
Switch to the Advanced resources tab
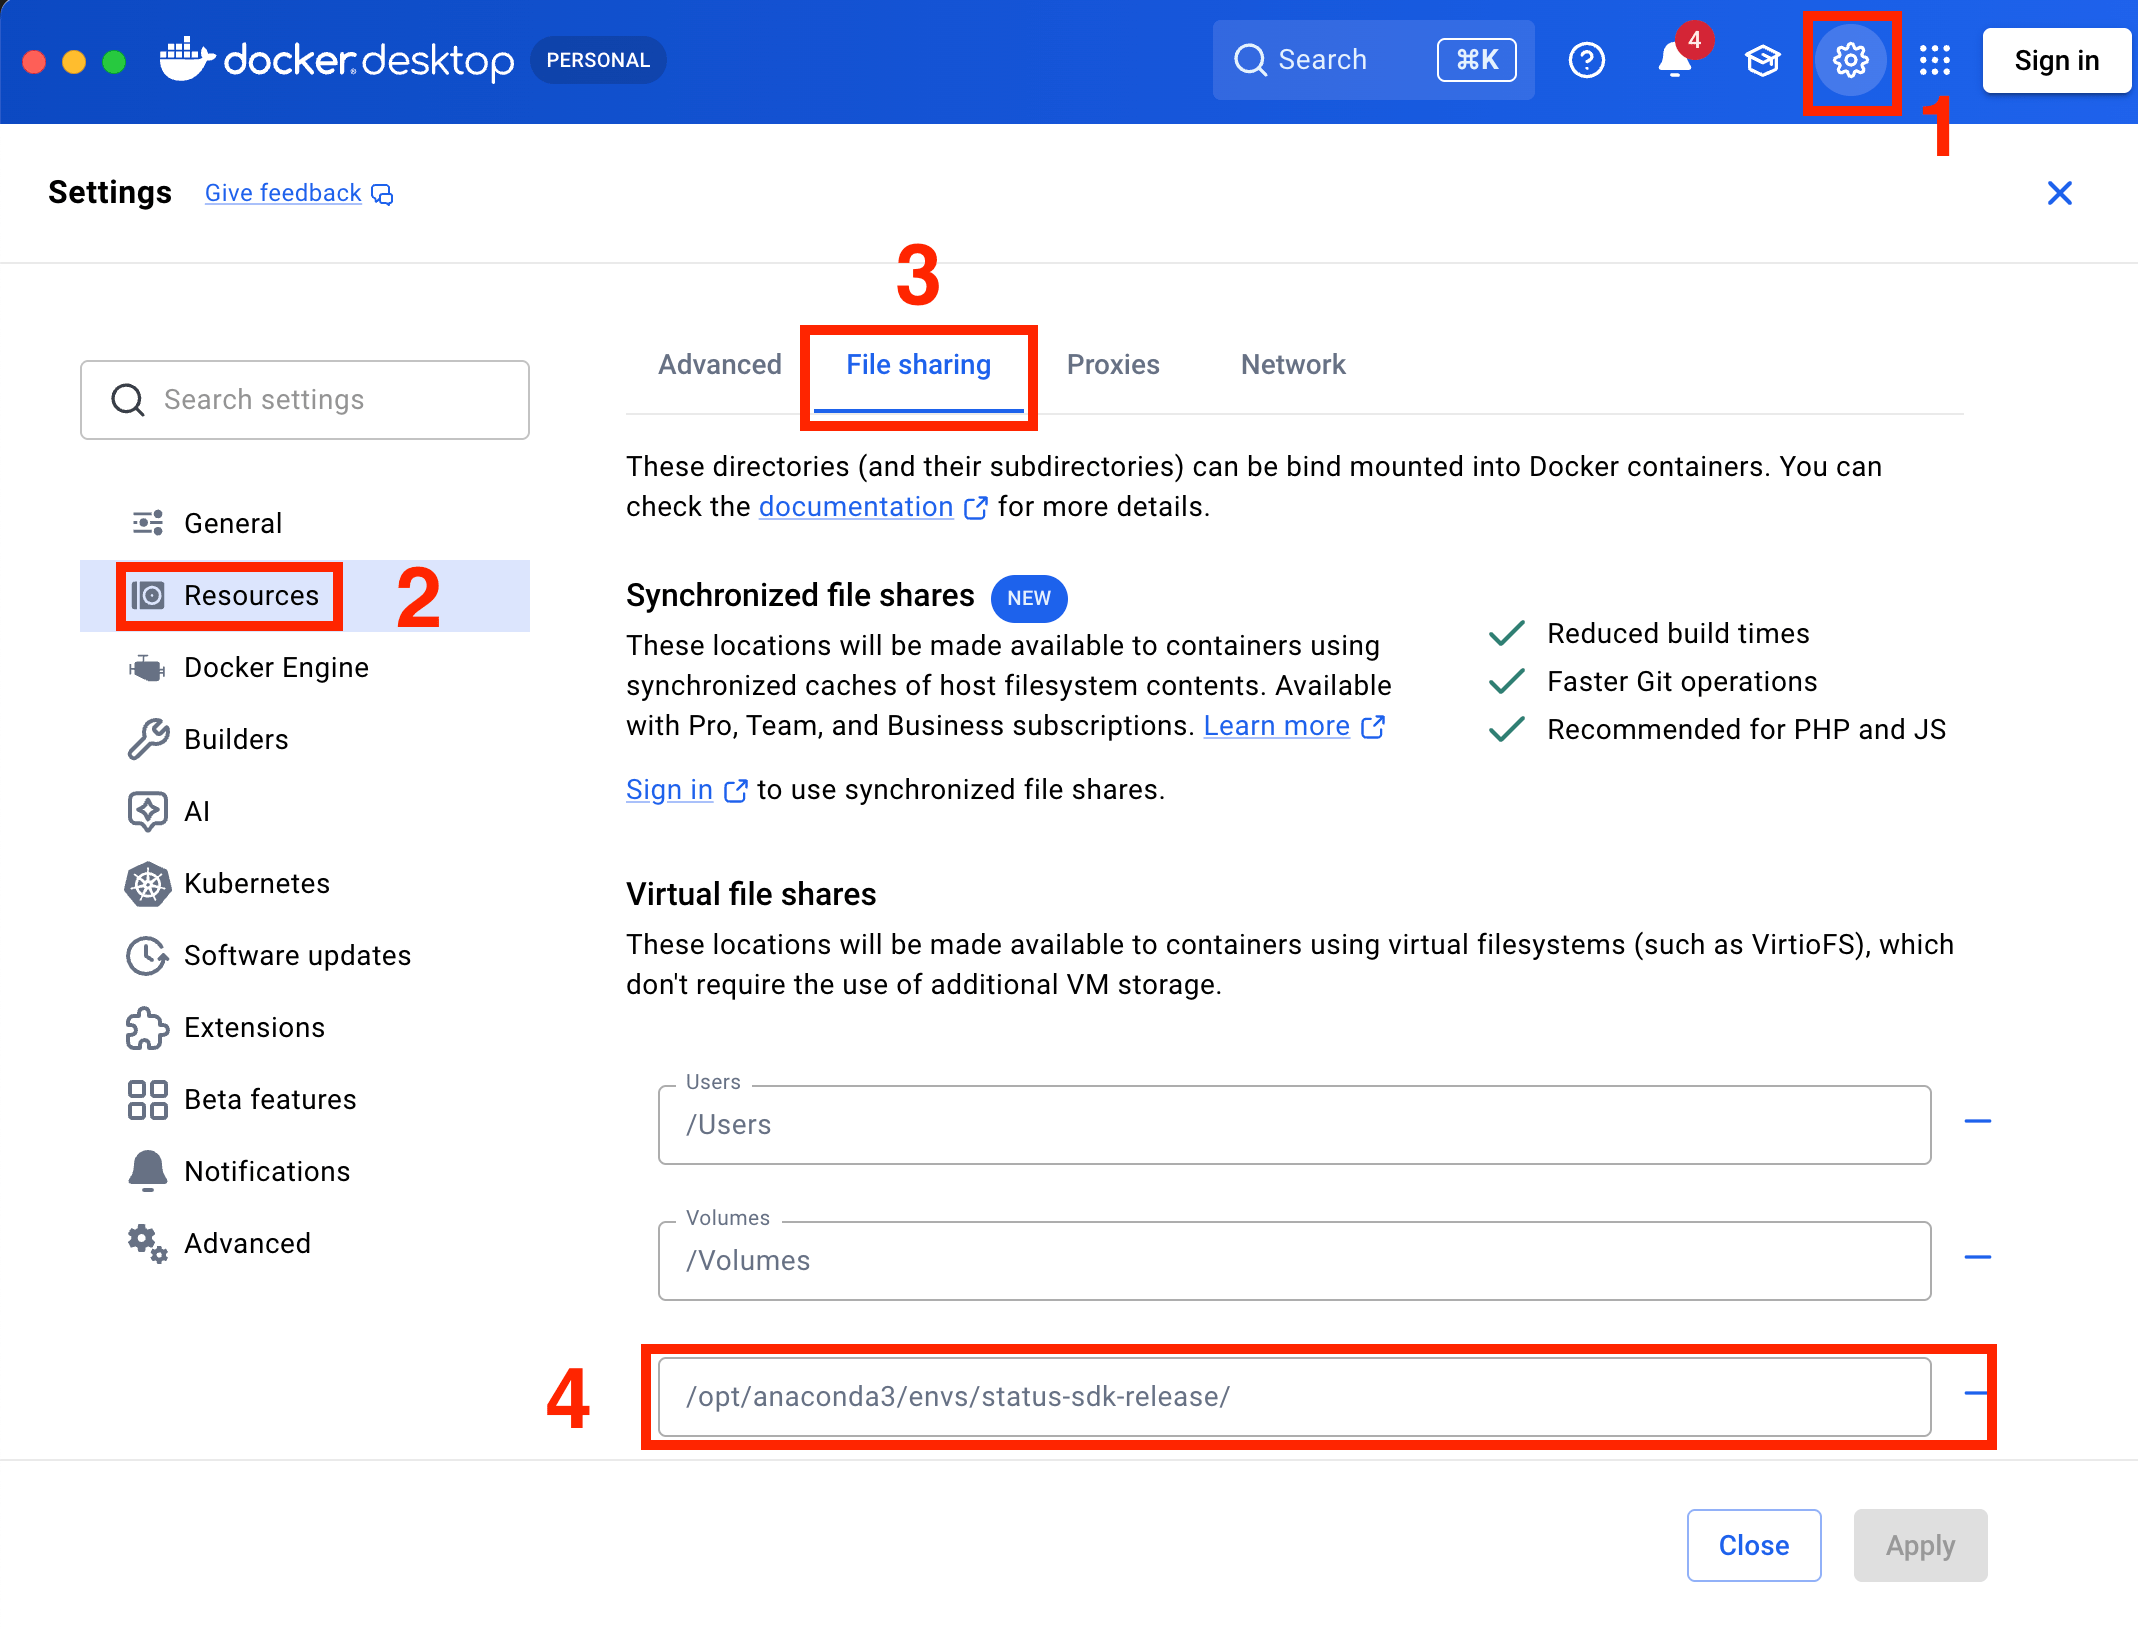[x=720, y=365]
